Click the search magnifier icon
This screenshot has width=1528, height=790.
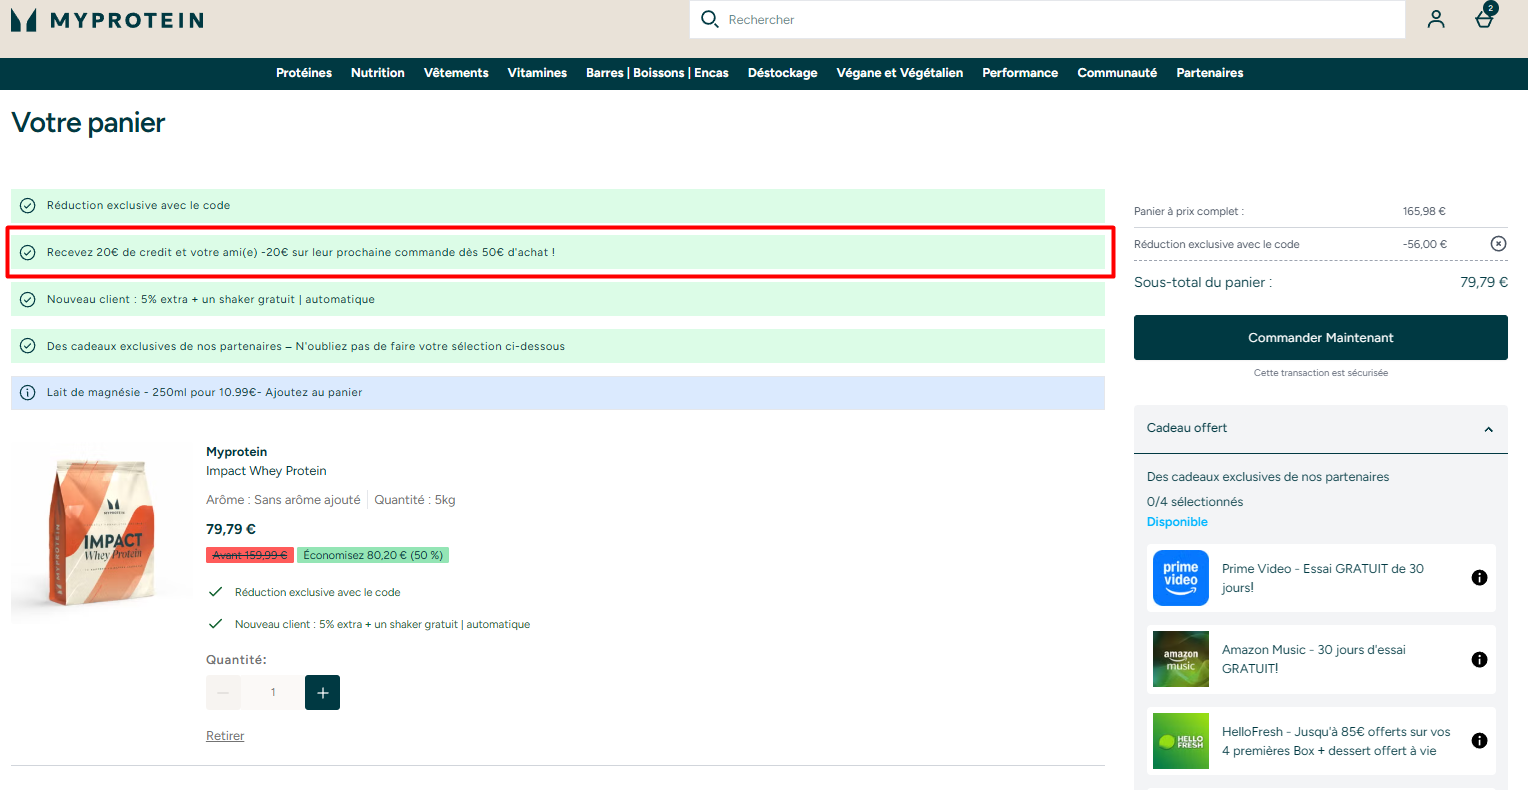pos(710,19)
